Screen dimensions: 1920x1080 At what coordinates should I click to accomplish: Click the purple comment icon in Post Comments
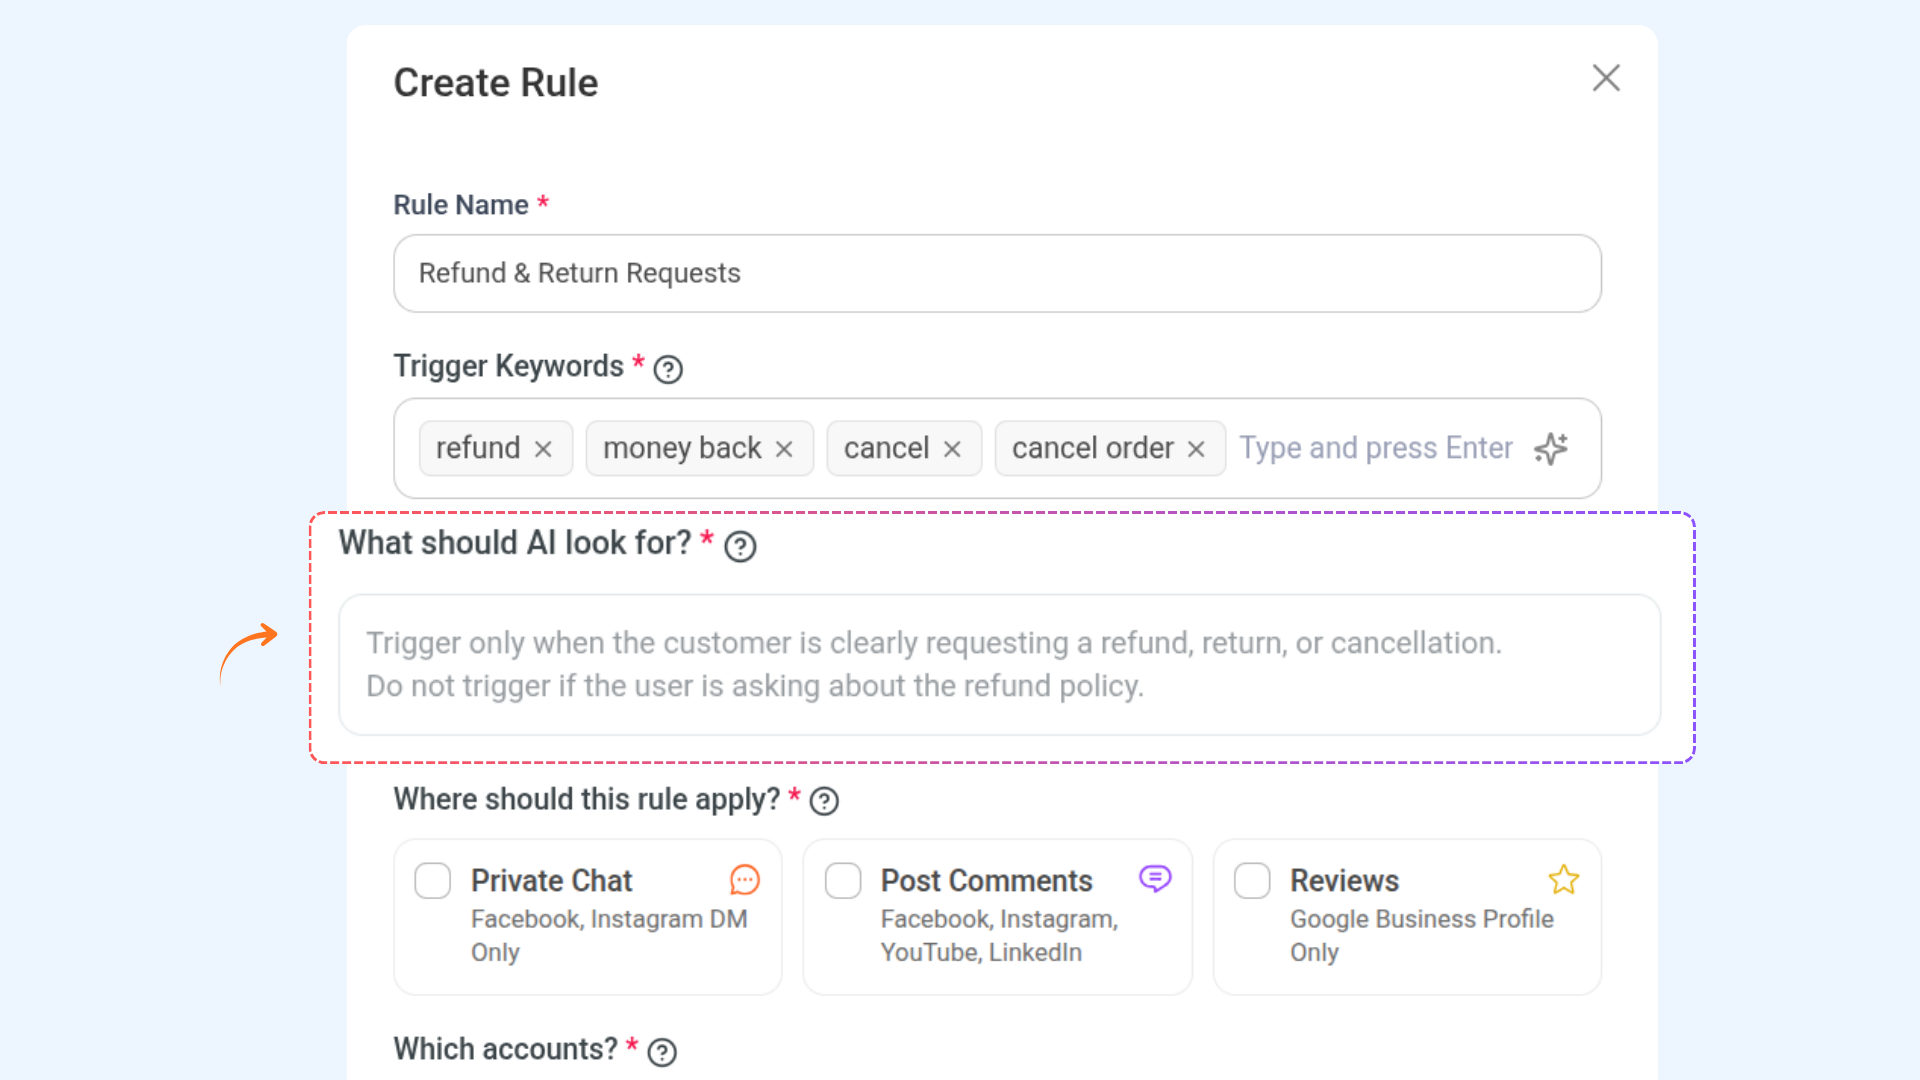tap(1155, 878)
